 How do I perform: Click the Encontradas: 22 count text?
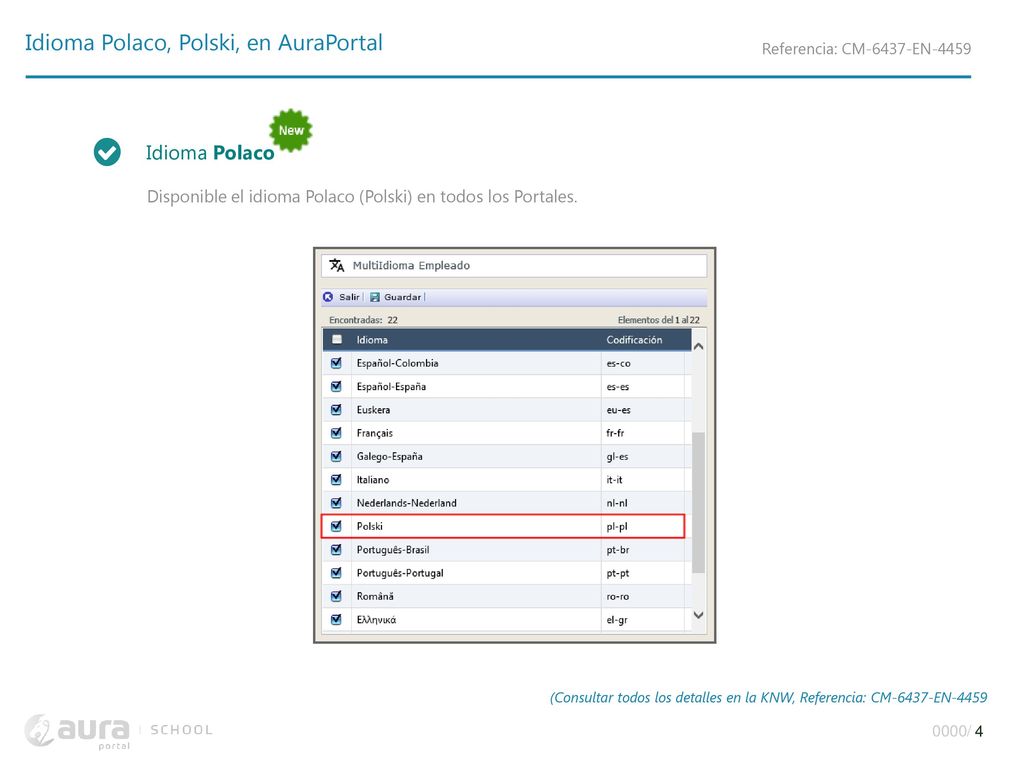point(363,320)
